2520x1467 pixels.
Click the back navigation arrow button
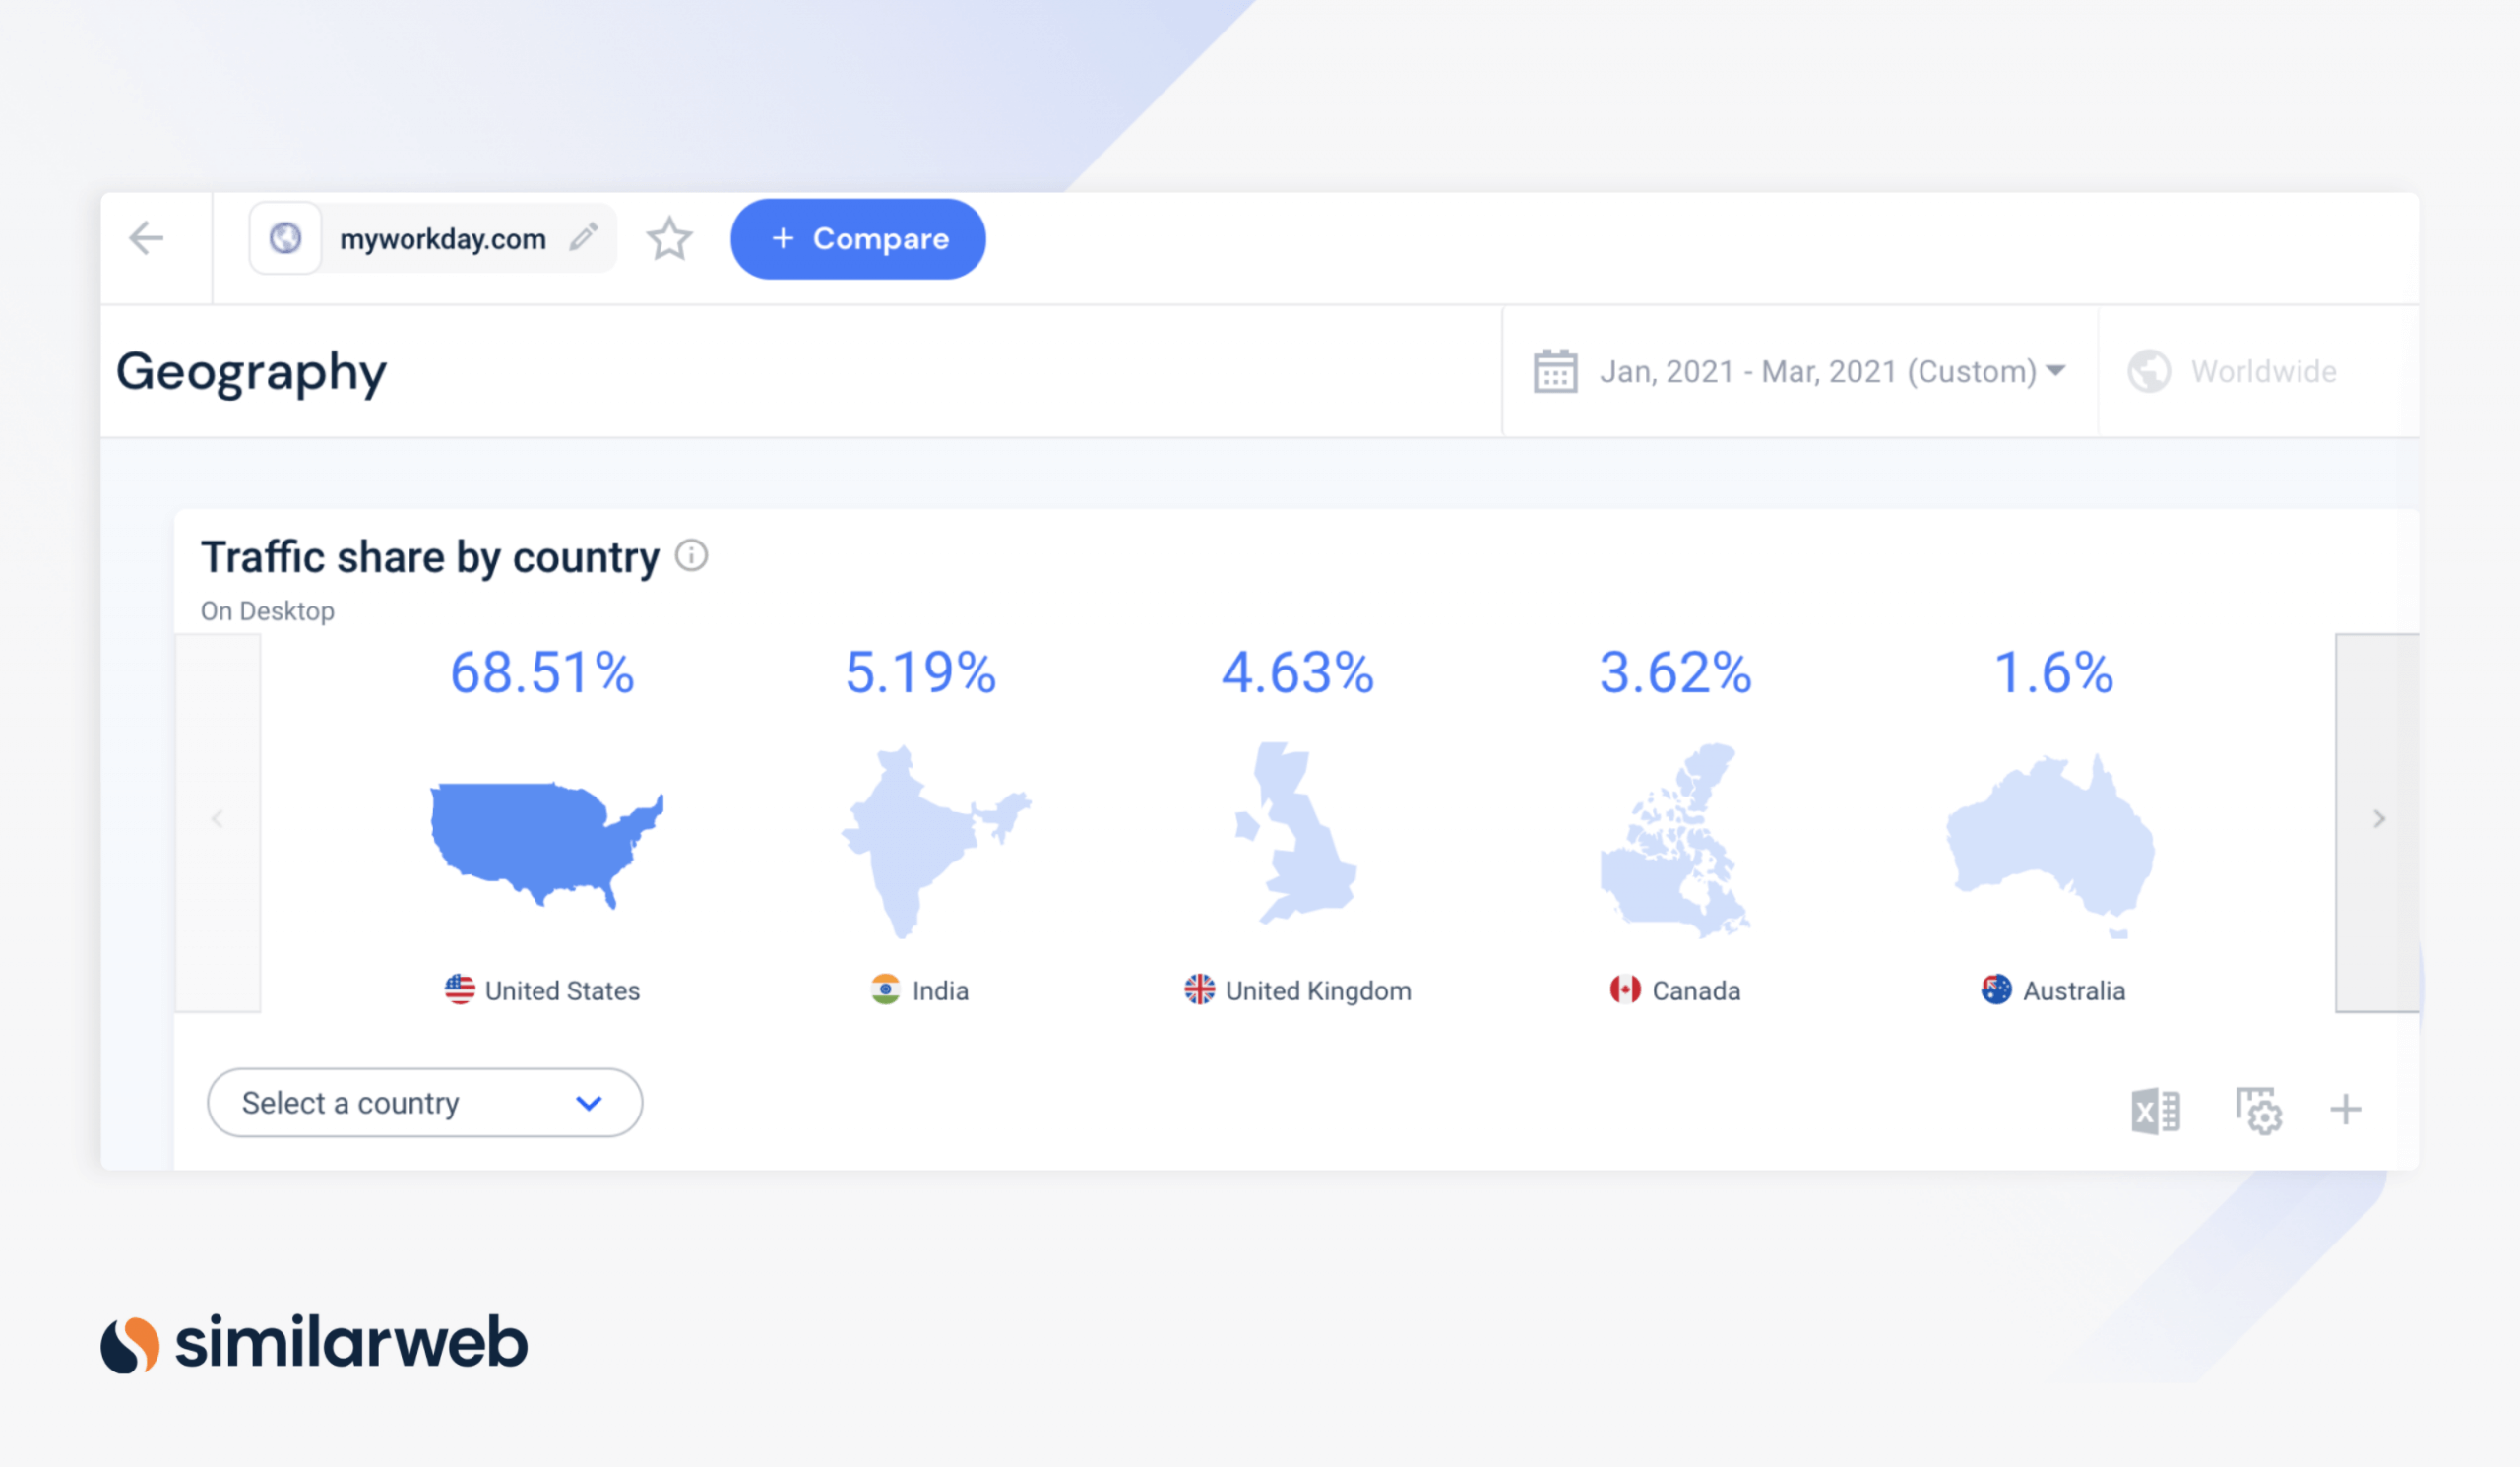[147, 237]
